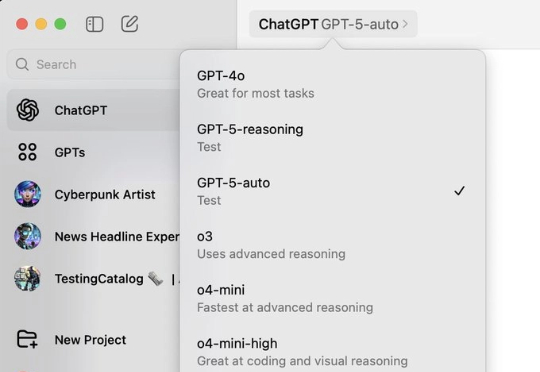Open News Headline Expert avatar
The height and width of the screenshot is (372, 540).
point(28,236)
